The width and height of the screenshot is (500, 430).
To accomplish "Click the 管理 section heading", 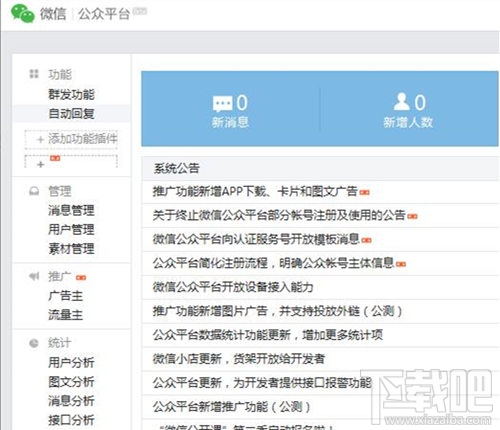I will click(x=60, y=191).
